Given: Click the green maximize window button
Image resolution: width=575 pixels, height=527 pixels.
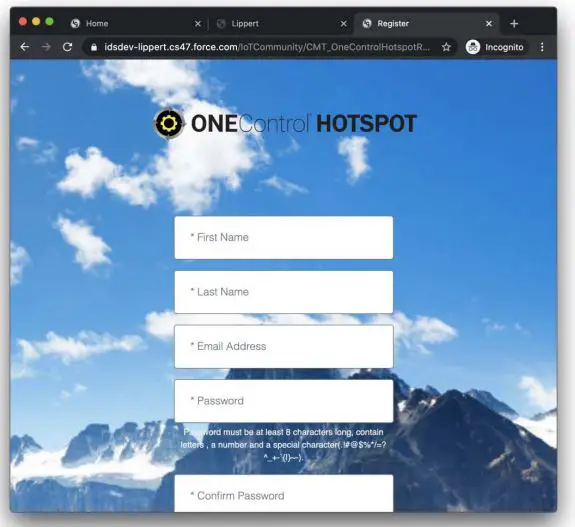Looking at the screenshot, I should (x=50, y=22).
